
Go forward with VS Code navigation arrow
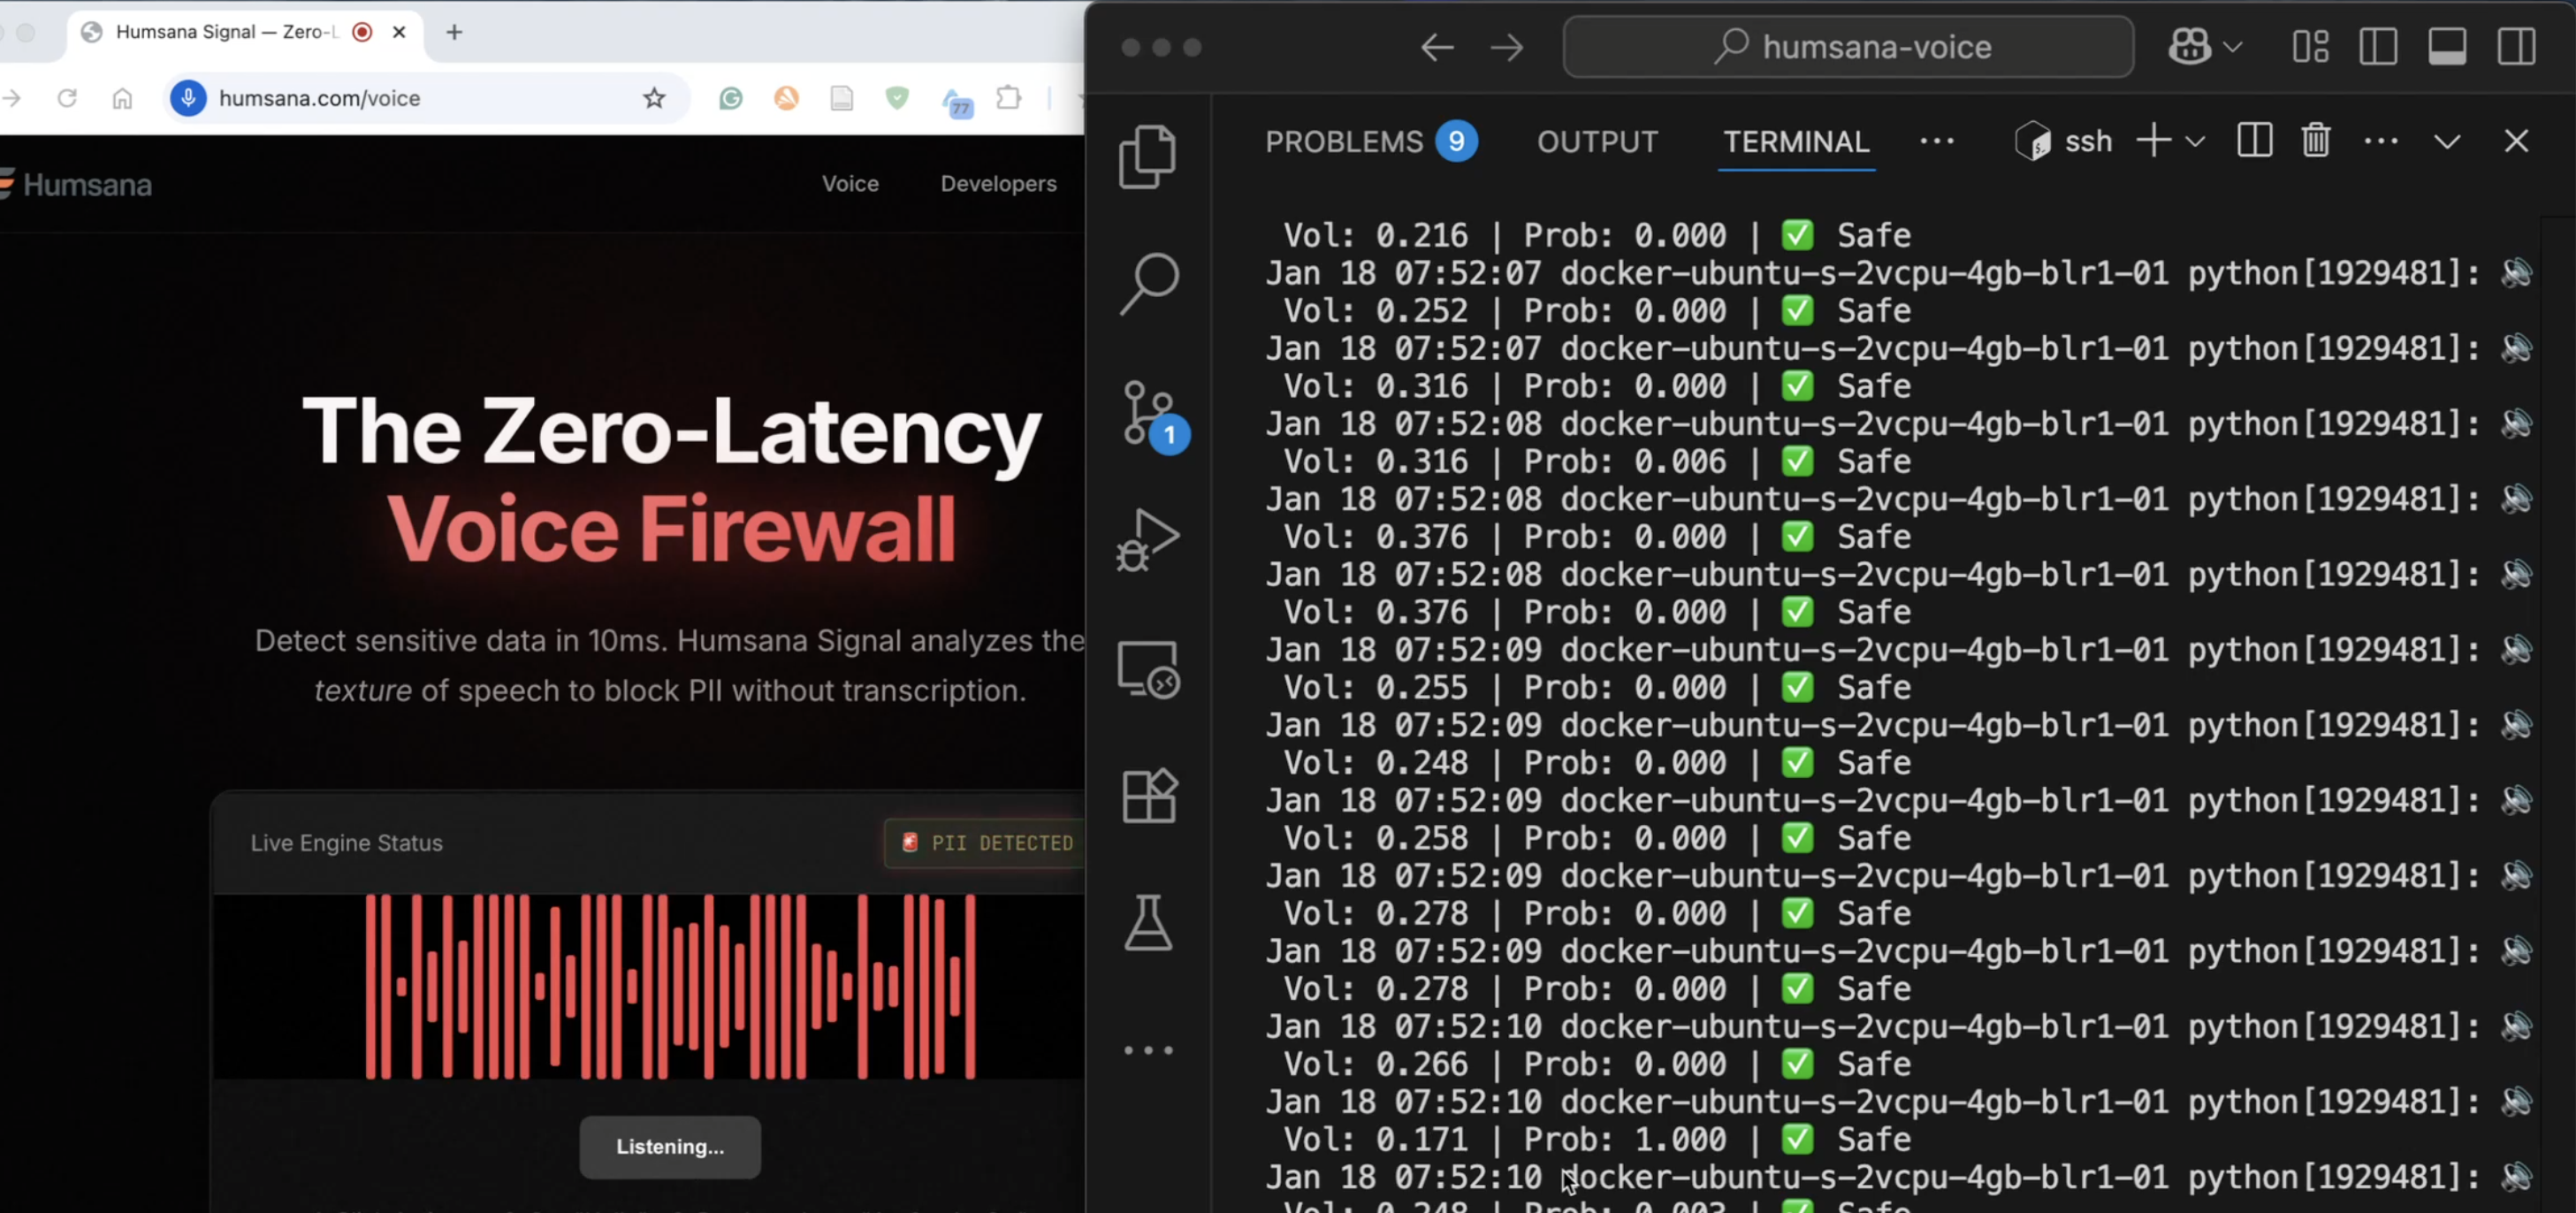tap(1506, 47)
